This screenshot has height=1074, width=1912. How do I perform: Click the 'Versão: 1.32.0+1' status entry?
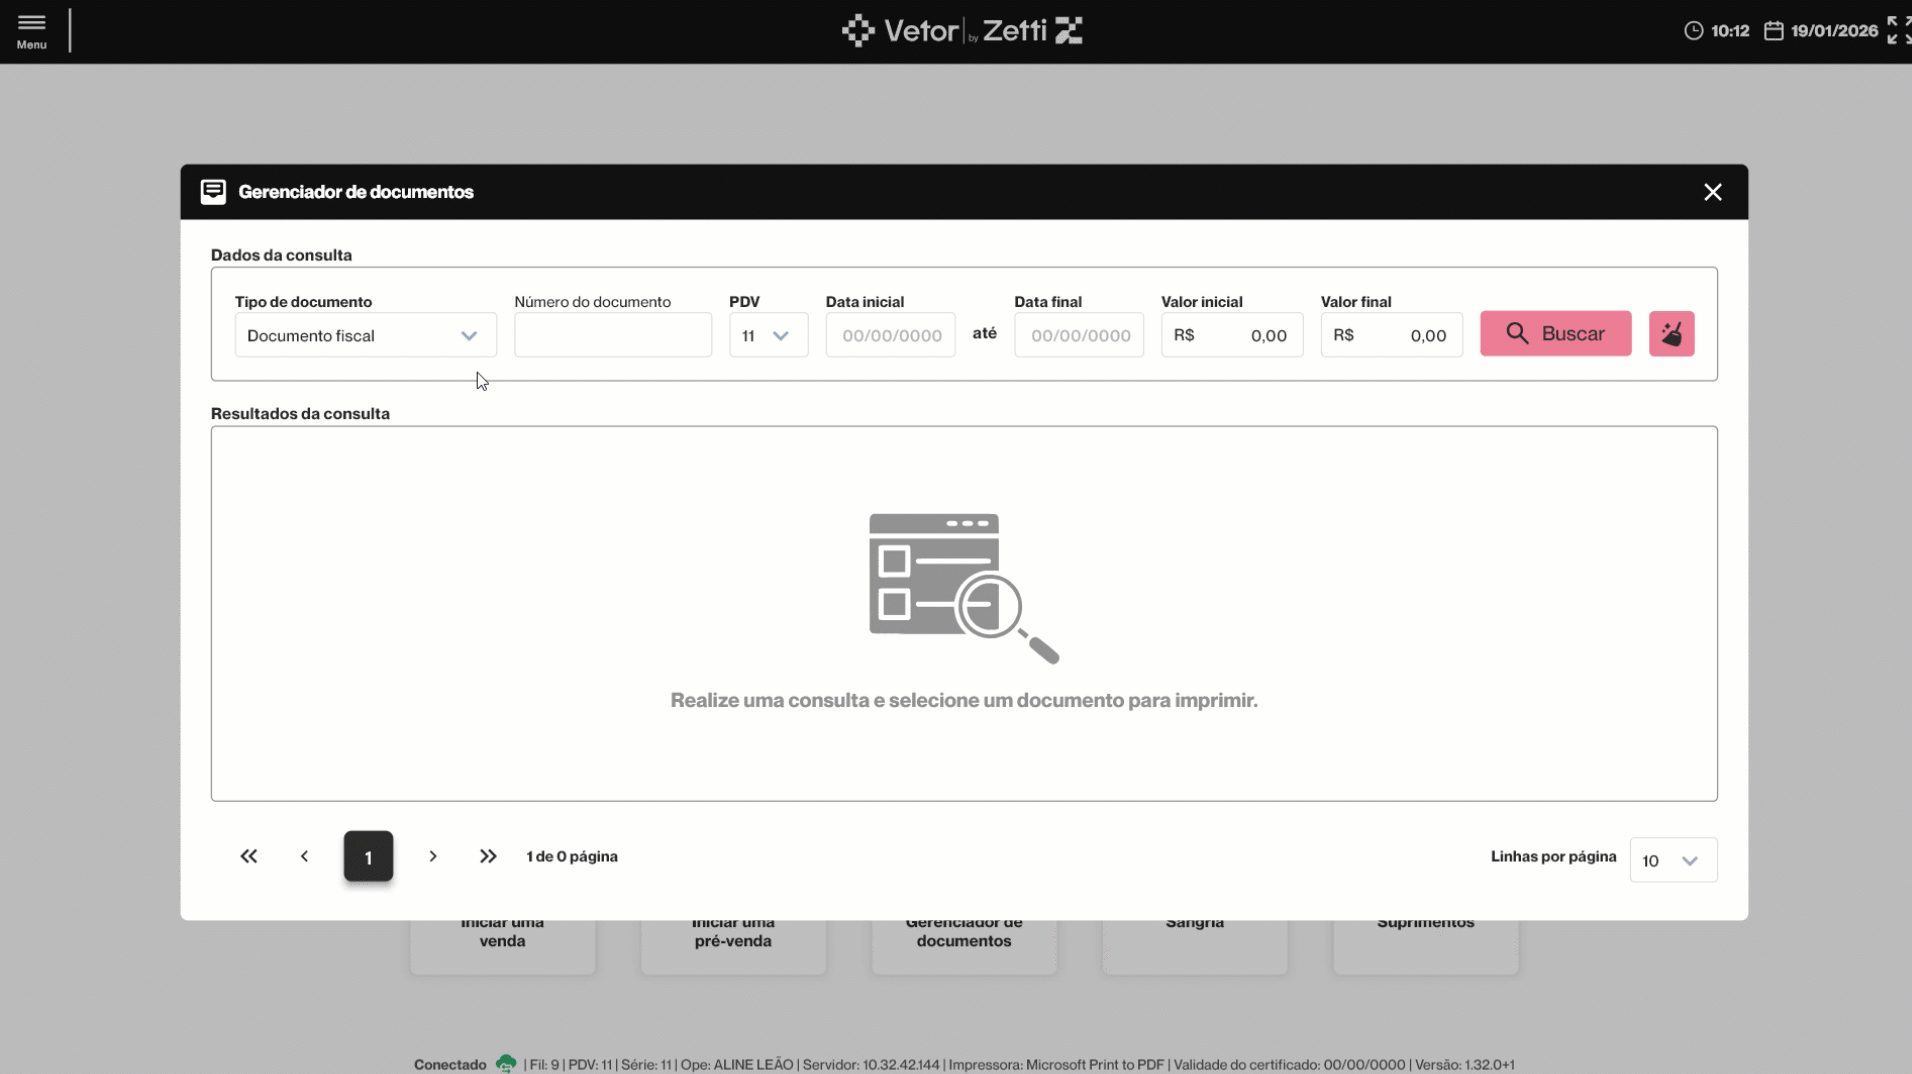point(1464,1065)
